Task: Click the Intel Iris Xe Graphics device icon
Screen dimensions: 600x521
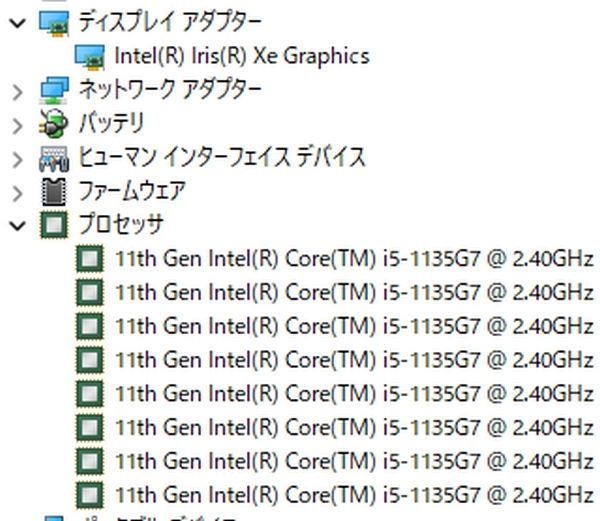Action: click(x=90, y=57)
